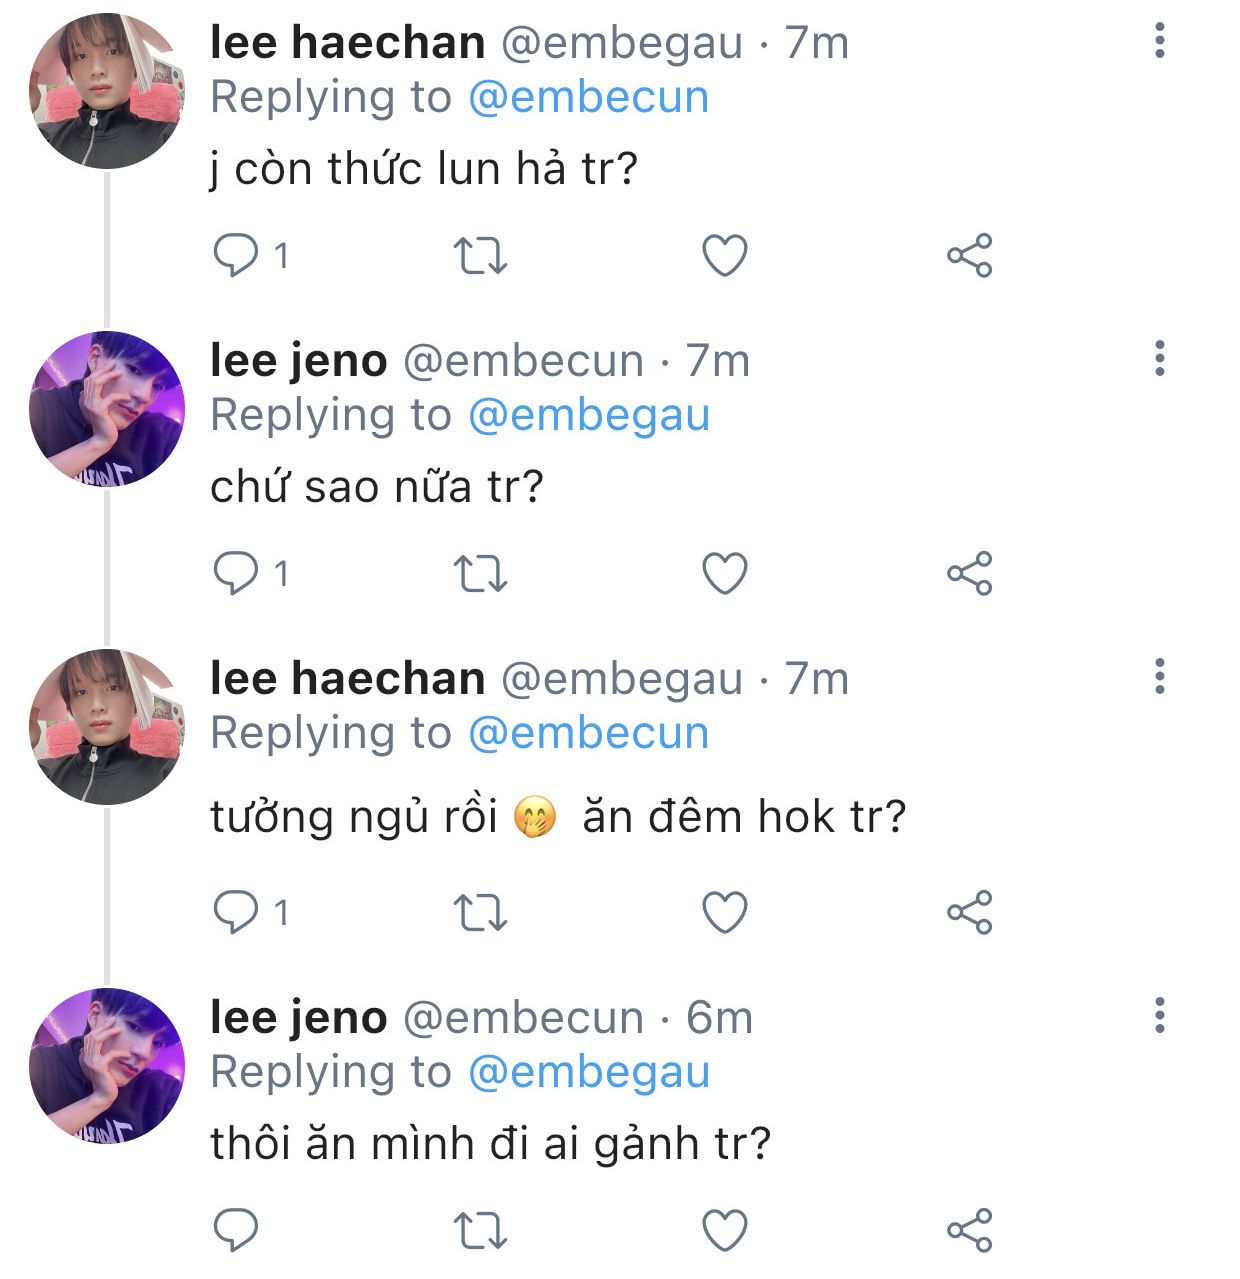
Task: Open lee haechan's avatar on the first tweet
Action: [107, 91]
